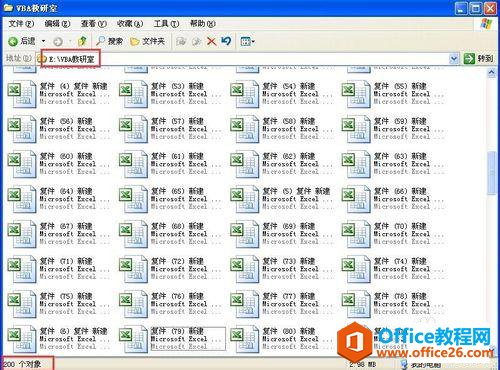Click the scrollbar up arrow
This screenshot has height=370, width=500.
point(492,73)
